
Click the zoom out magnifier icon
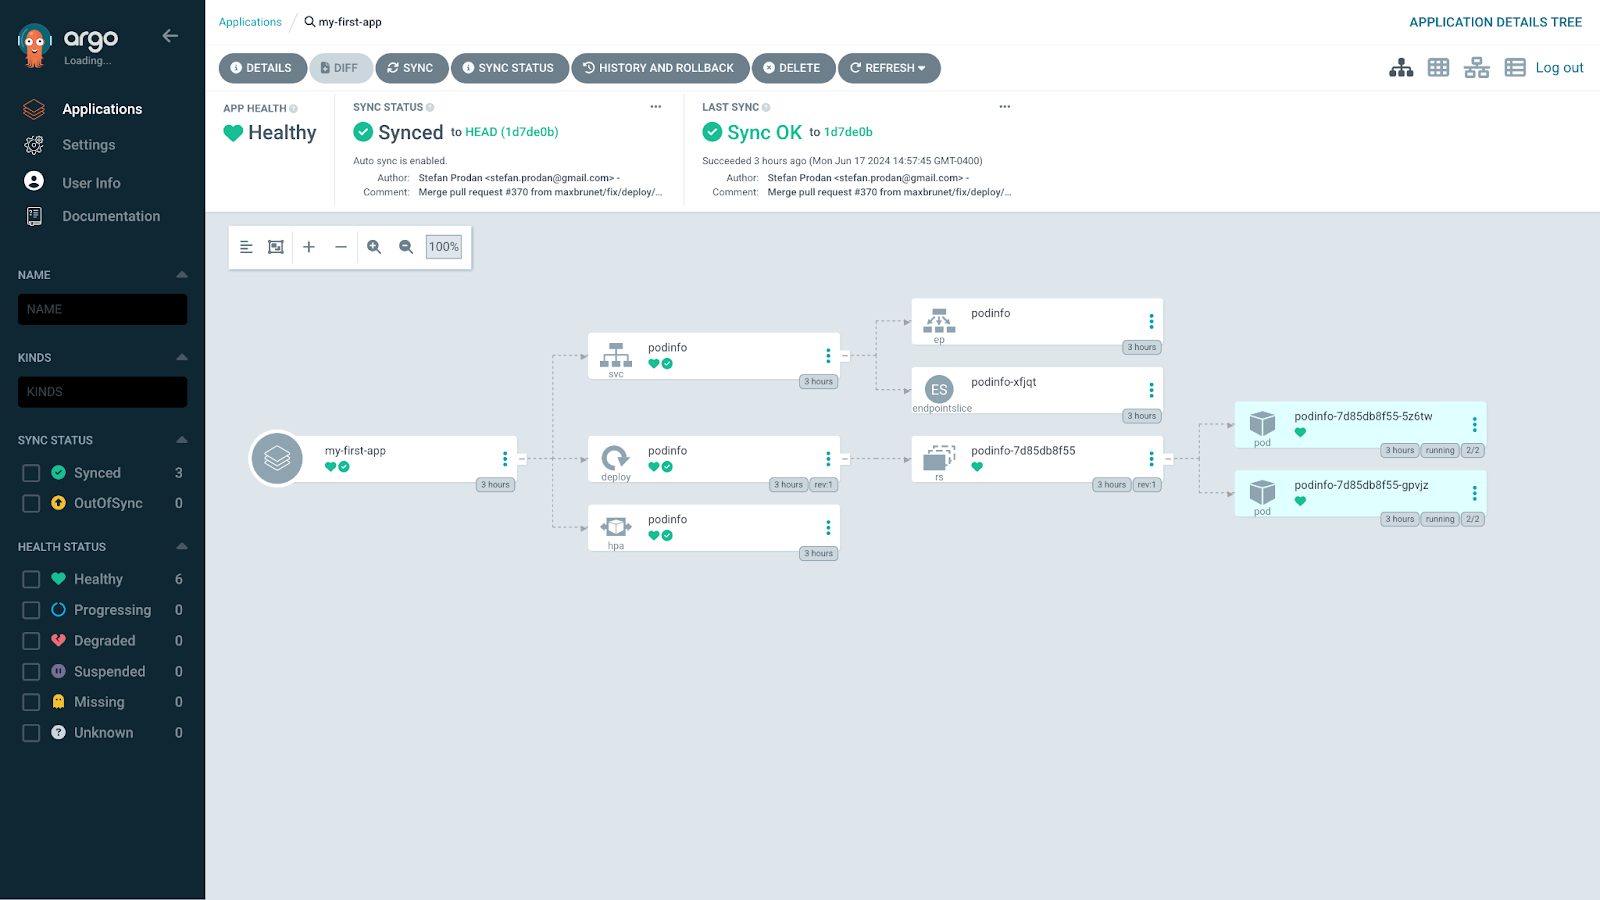(x=406, y=247)
